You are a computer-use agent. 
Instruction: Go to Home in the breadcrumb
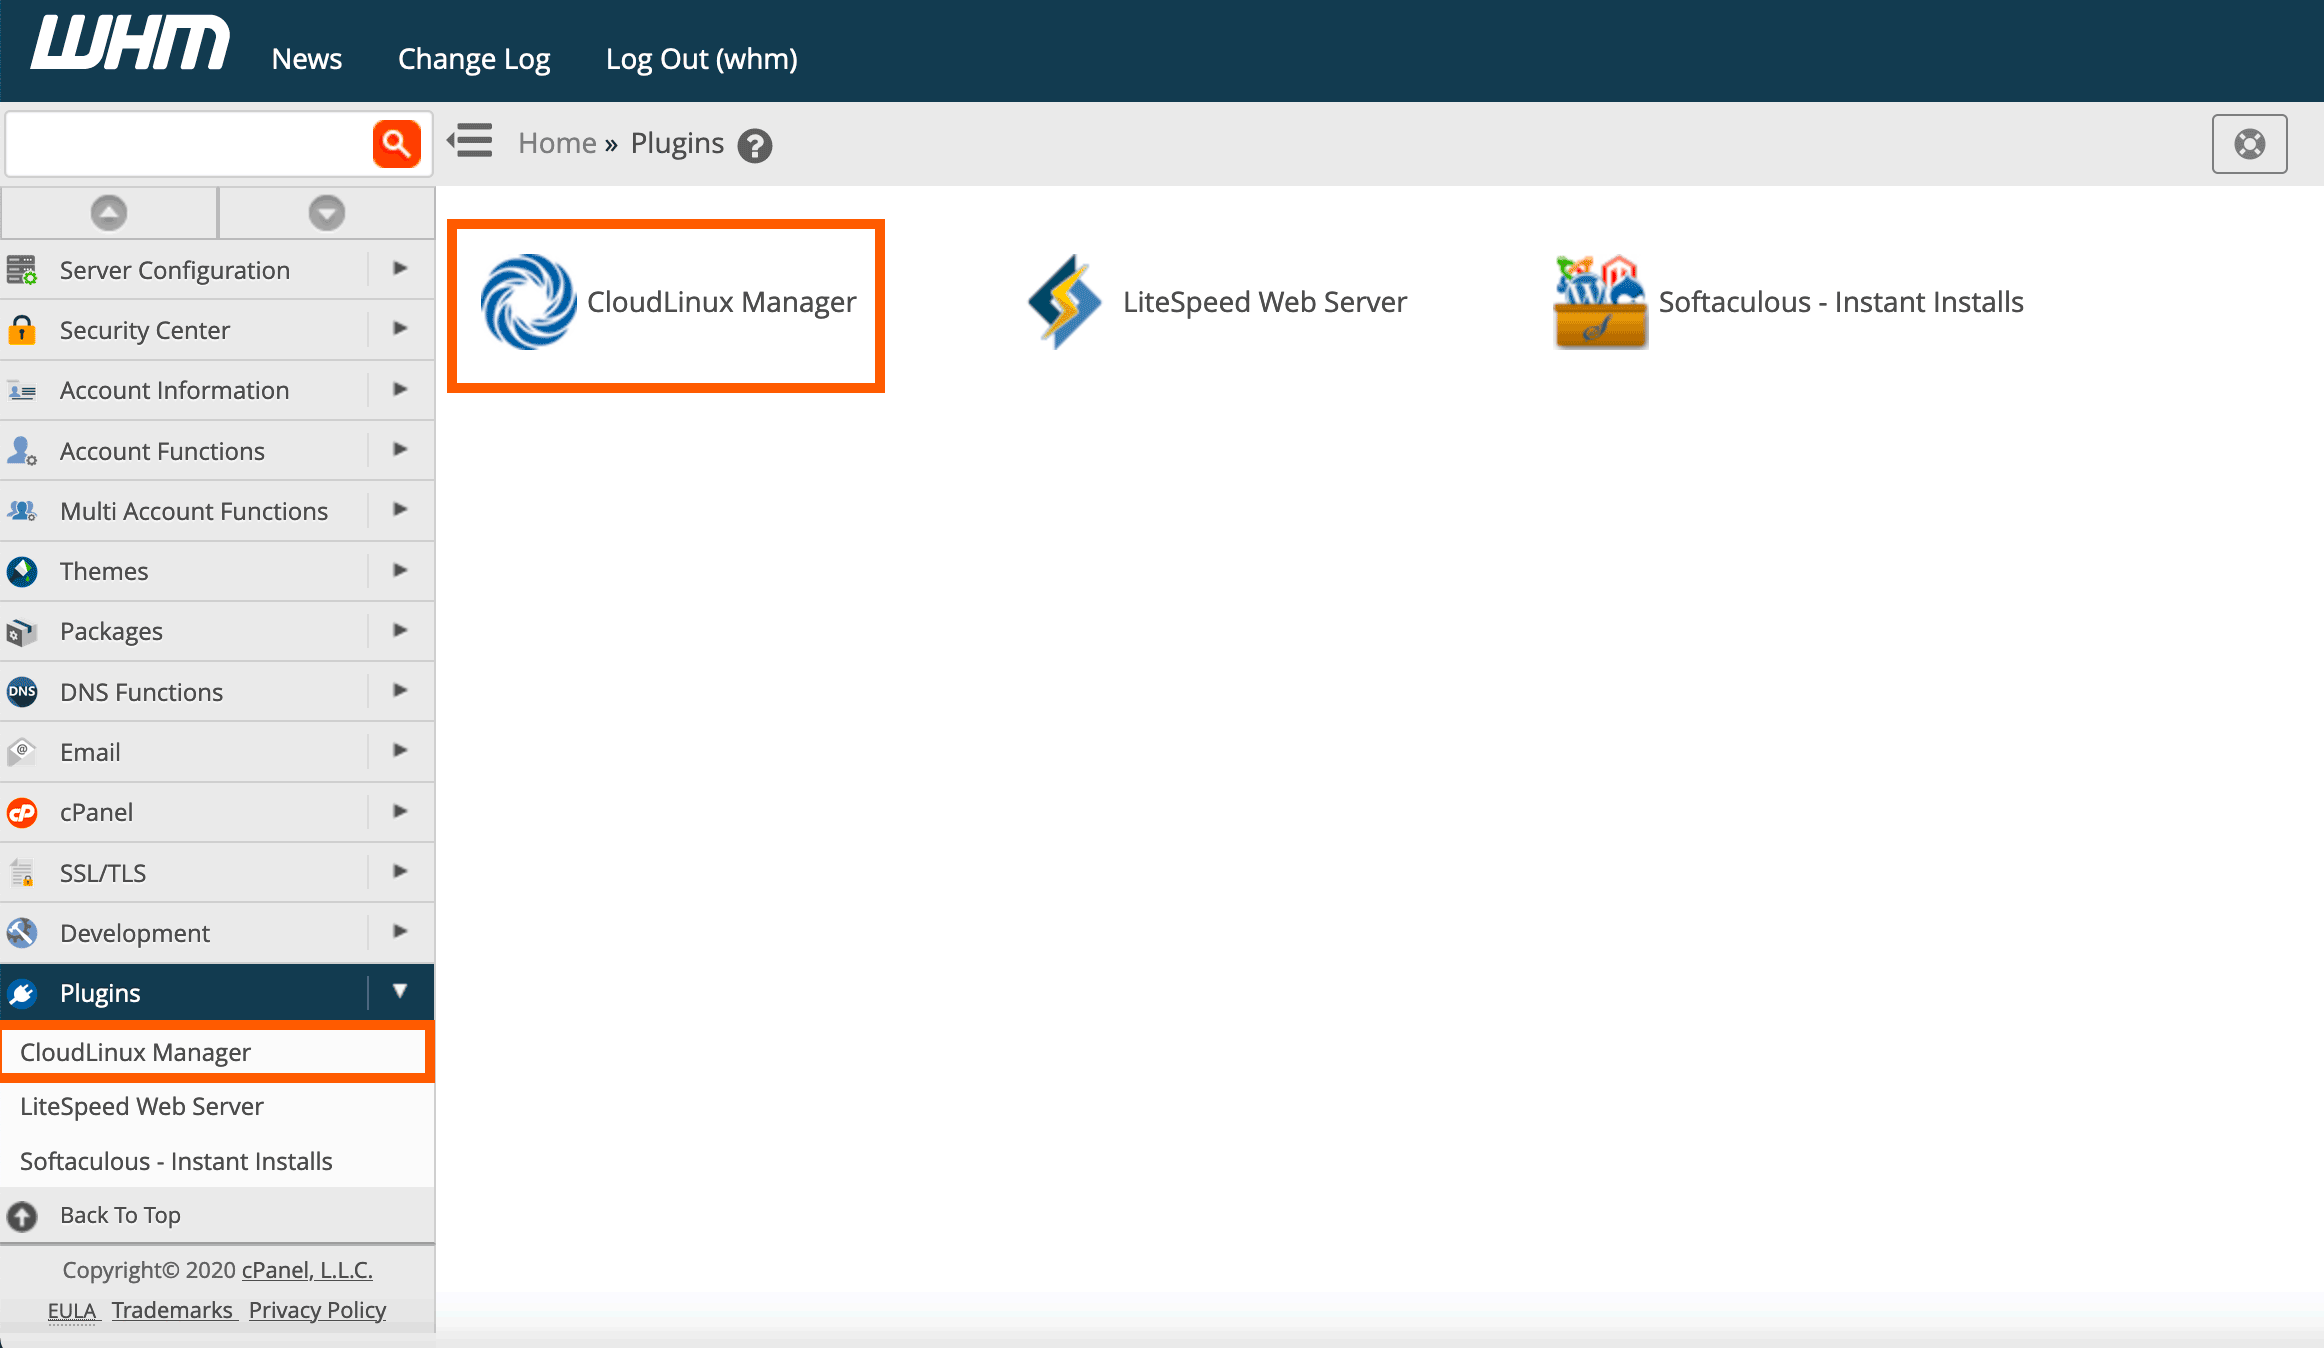[x=557, y=143]
